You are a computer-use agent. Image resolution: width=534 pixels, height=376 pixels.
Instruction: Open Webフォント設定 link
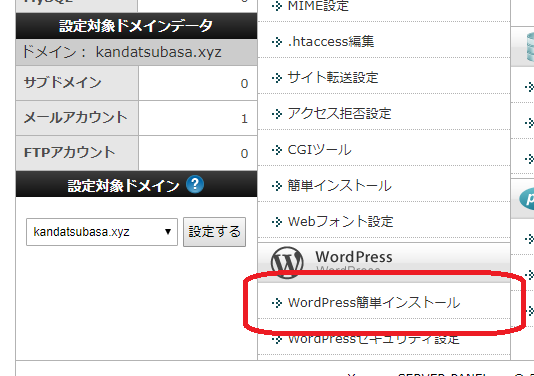tap(341, 222)
